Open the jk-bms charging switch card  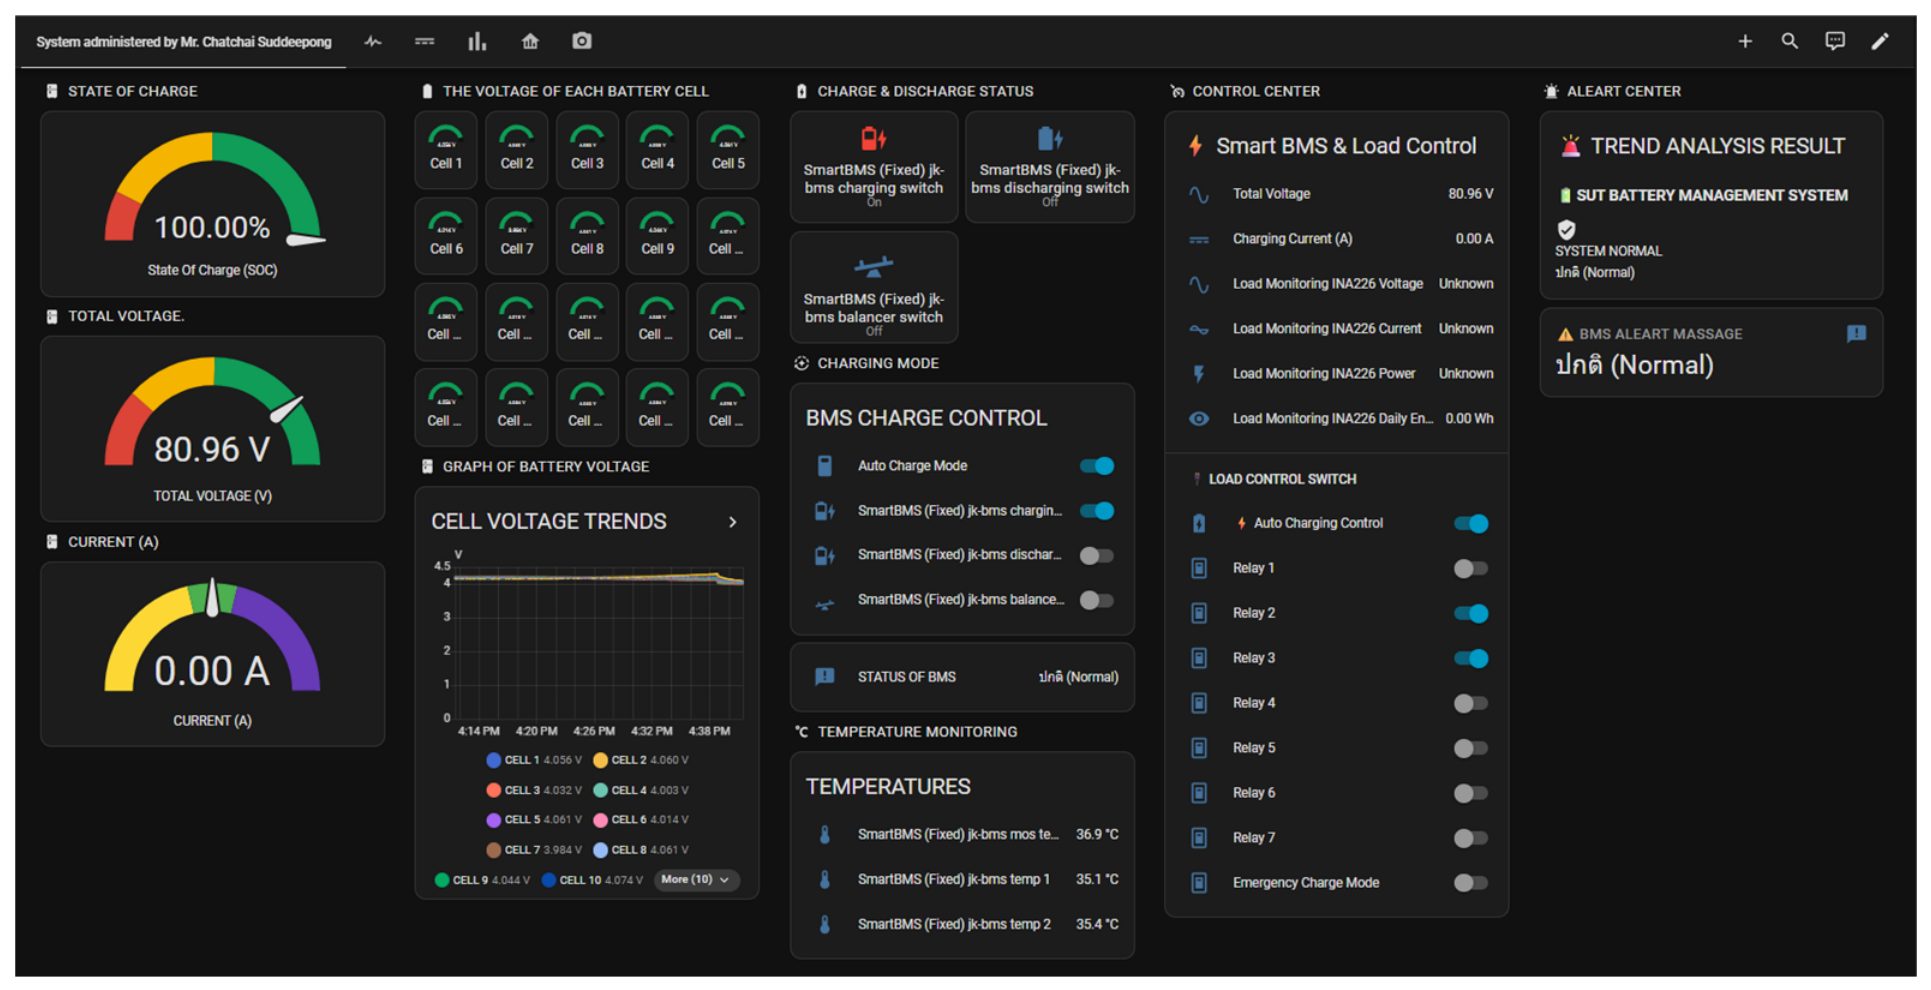(874, 167)
